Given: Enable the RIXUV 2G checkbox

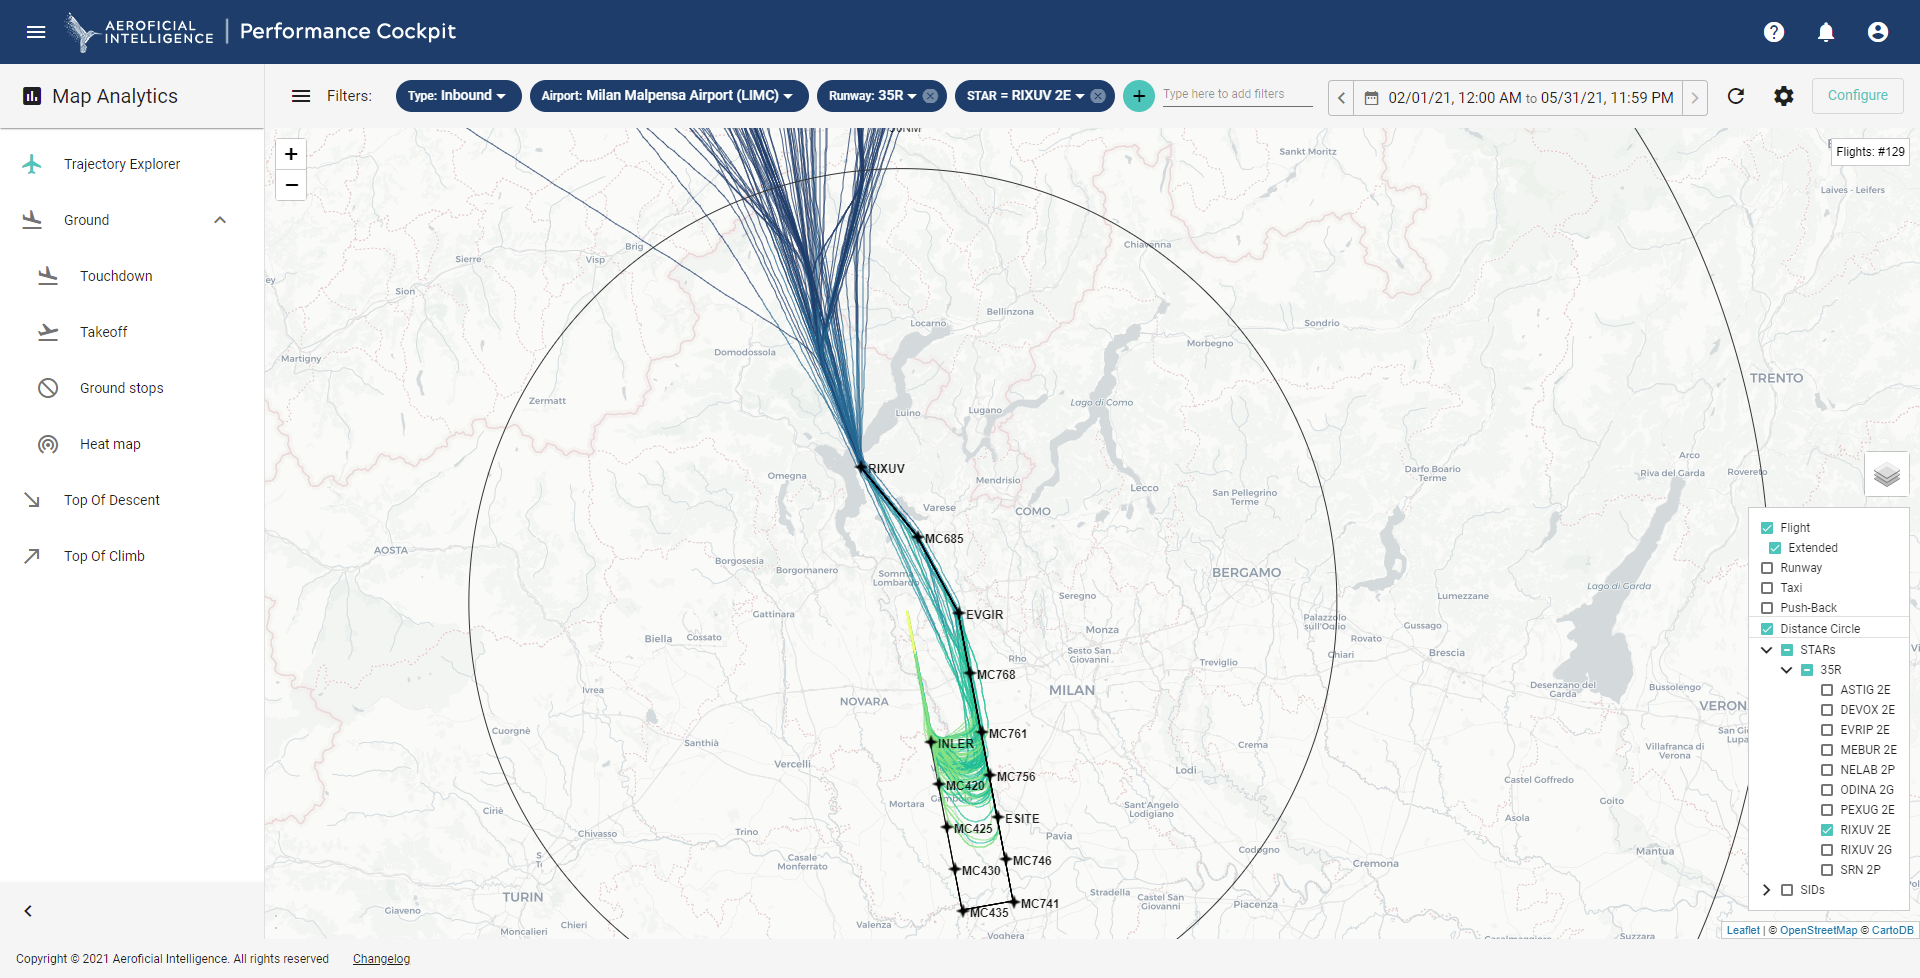Looking at the screenshot, I should (1827, 850).
